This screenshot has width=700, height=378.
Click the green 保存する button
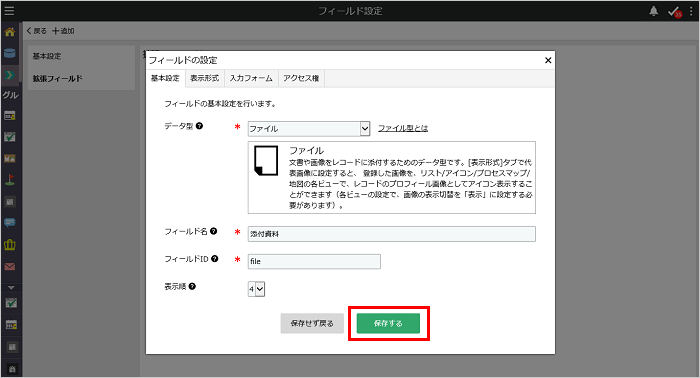[x=388, y=323]
